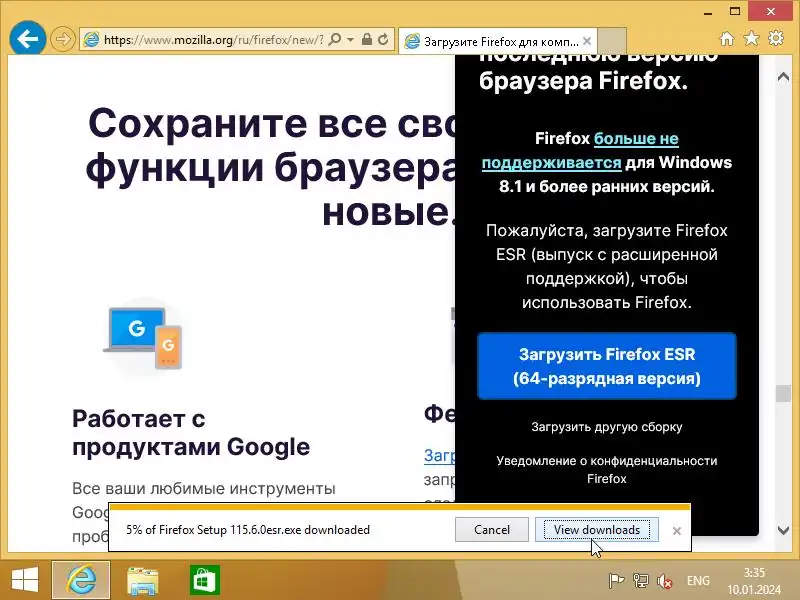Click the ENG language indicator
Viewport: 800px width, 600px height.
click(698, 581)
